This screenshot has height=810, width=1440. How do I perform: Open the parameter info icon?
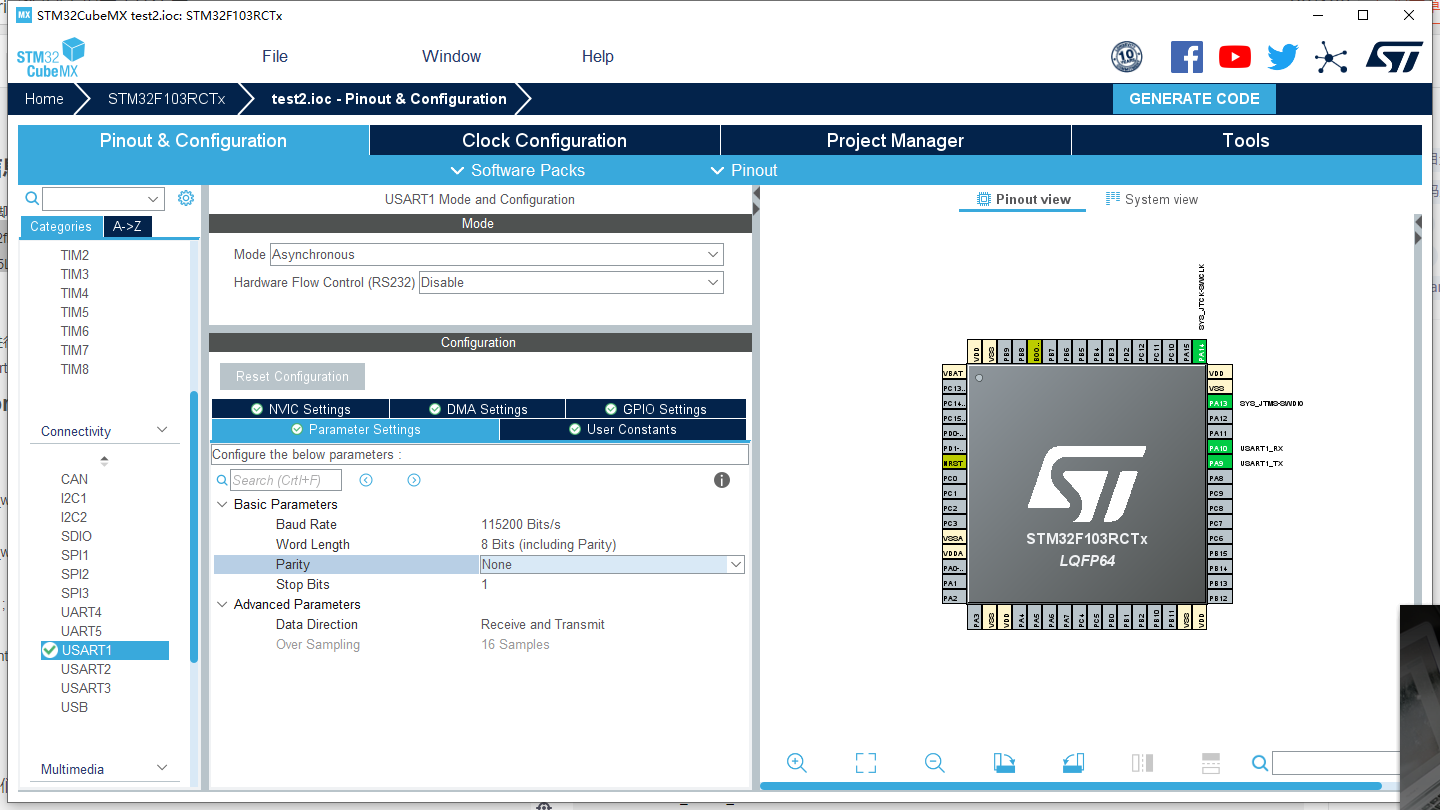(x=722, y=480)
